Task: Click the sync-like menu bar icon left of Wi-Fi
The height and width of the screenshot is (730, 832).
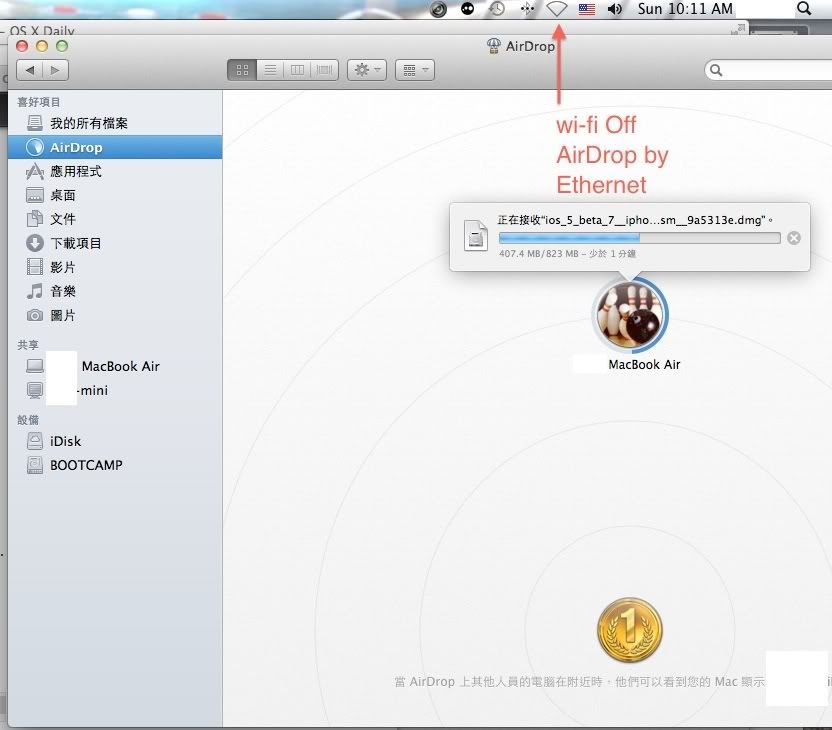Action: tap(527, 9)
